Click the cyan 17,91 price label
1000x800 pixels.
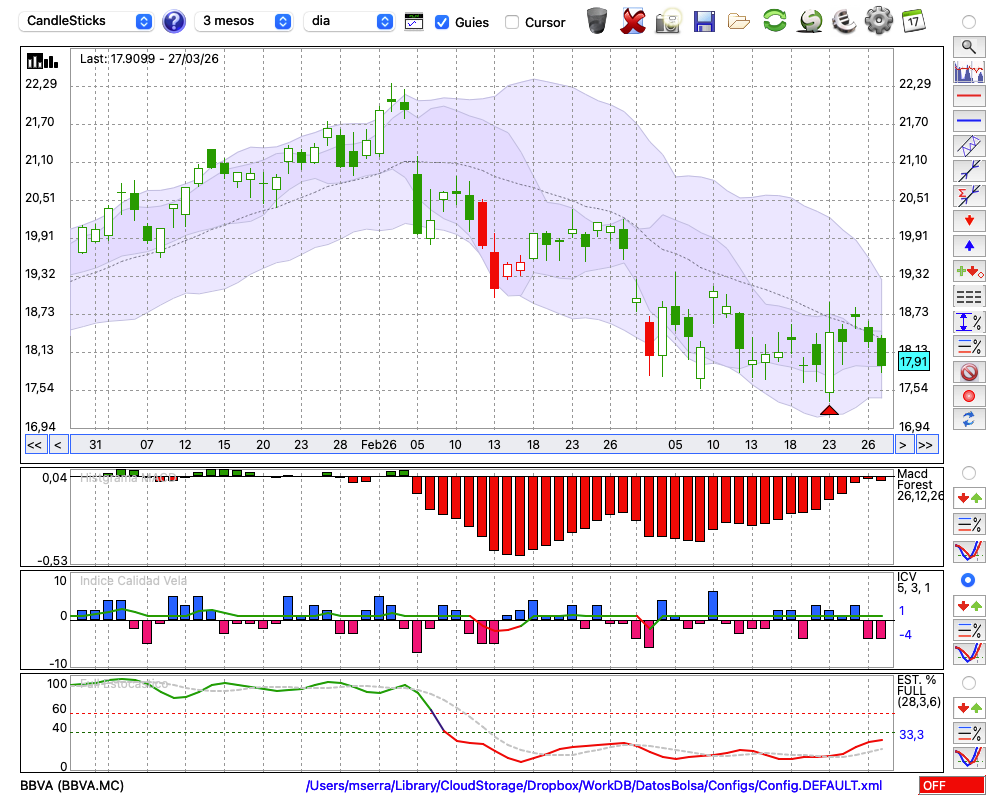coord(913,362)
